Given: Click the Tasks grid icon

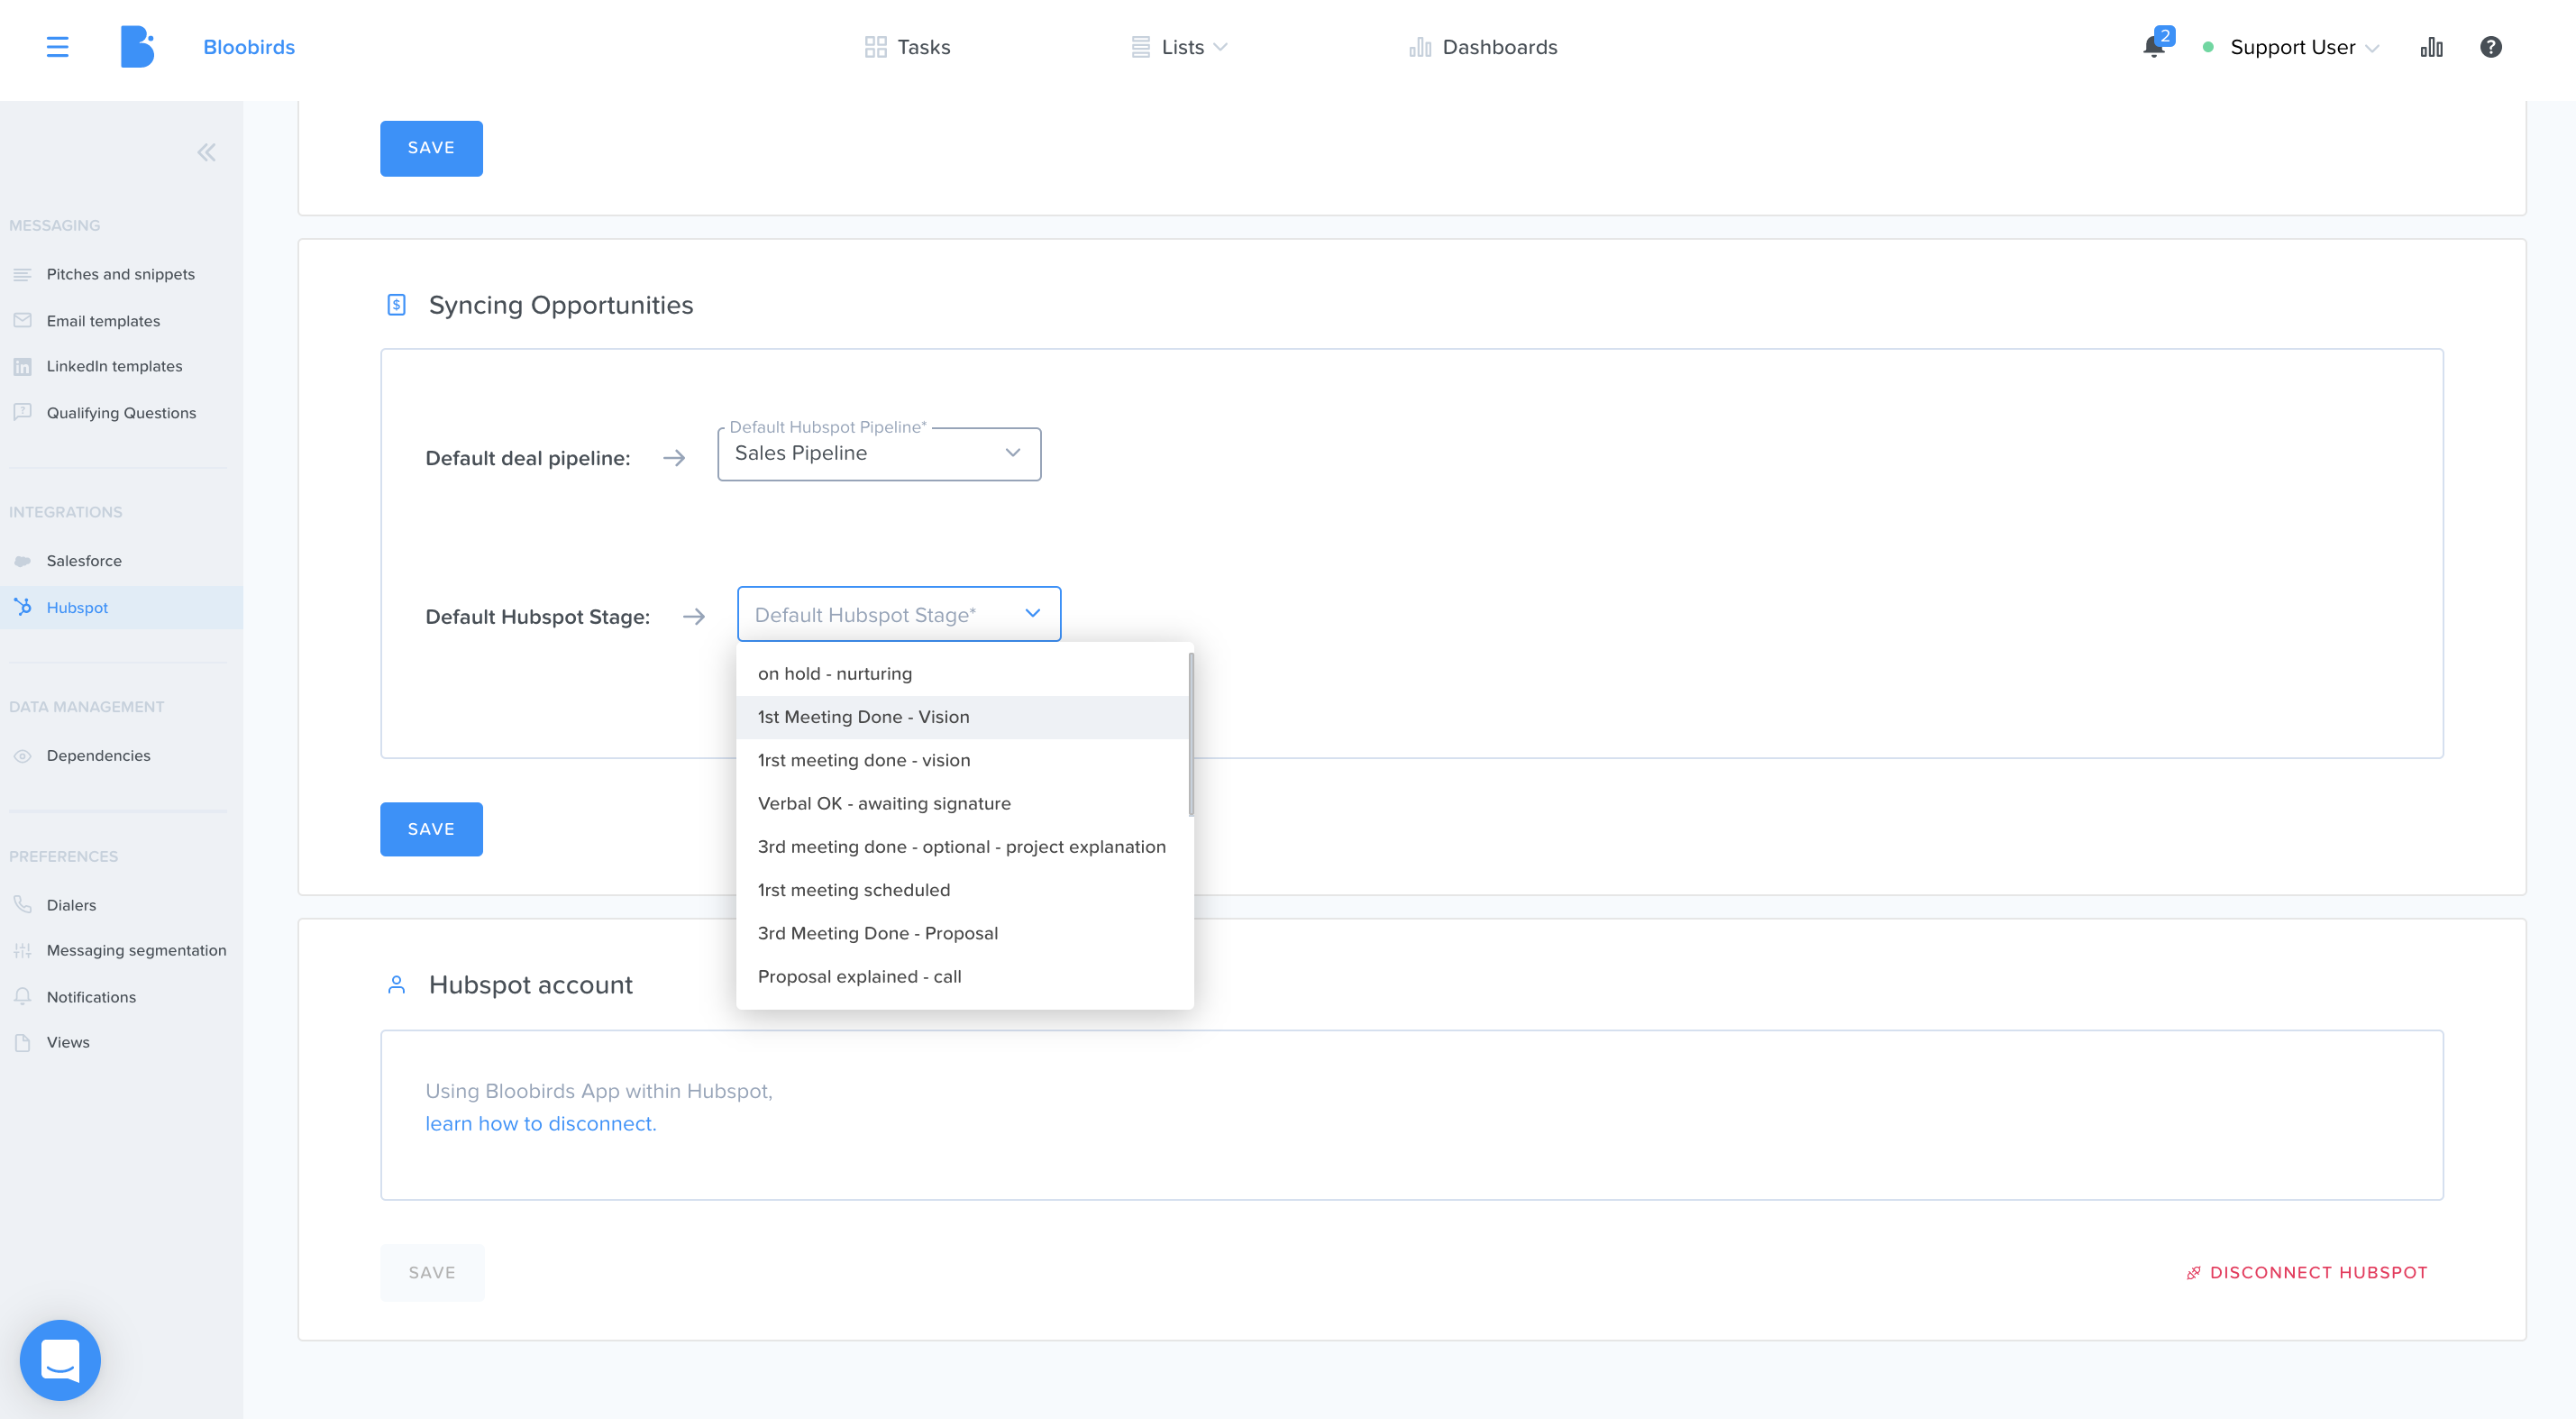Looking at the screenshot, I should (875, 47).
